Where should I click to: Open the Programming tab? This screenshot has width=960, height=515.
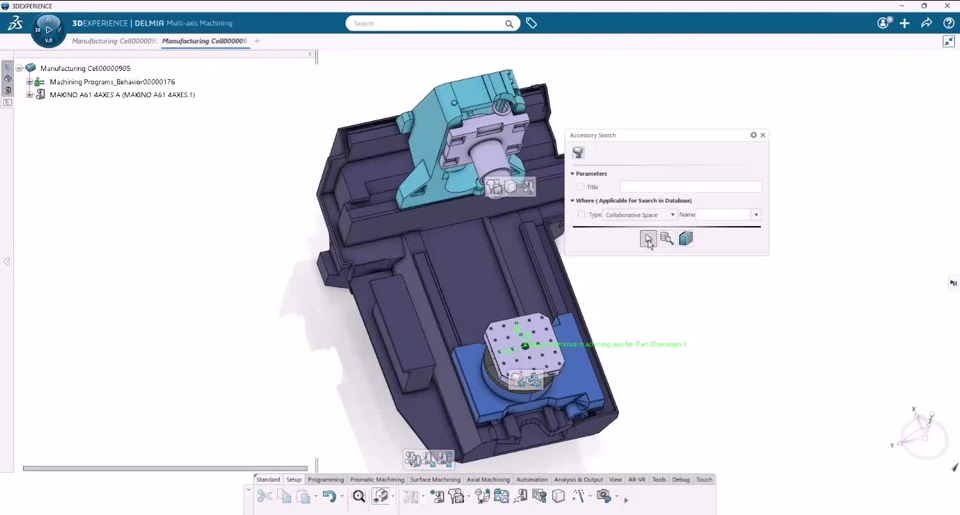pyautogui.click(x=326, y=479)
